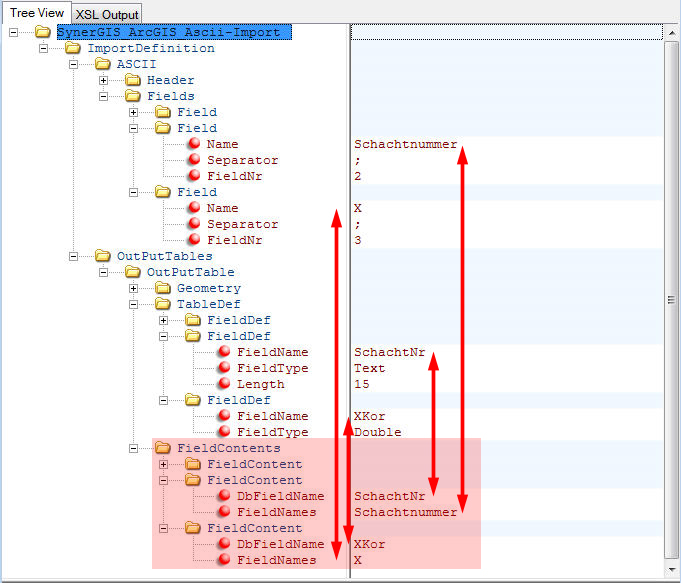This screenshot has width=681, height=583.
Task: Click the ASCII folder icon
Action: point(103,64)
